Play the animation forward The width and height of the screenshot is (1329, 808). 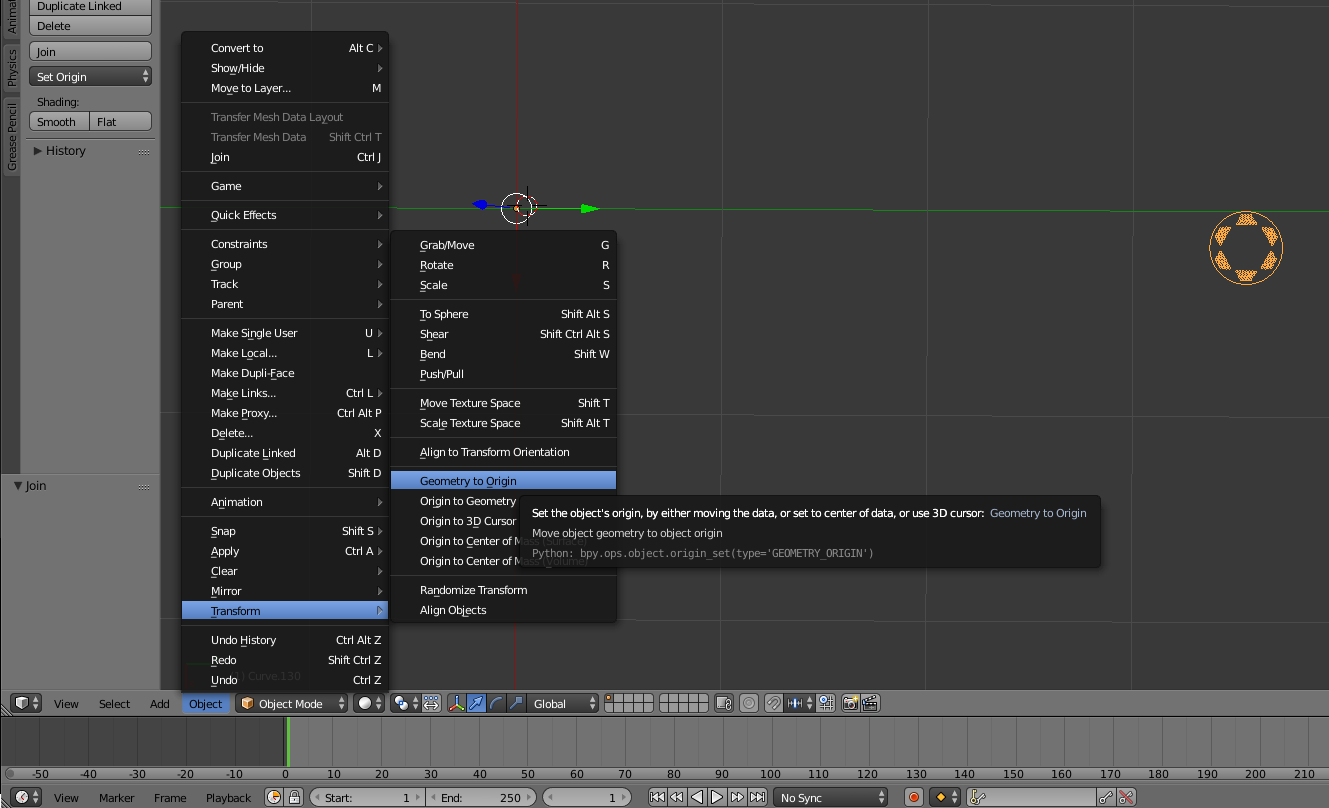717,797
